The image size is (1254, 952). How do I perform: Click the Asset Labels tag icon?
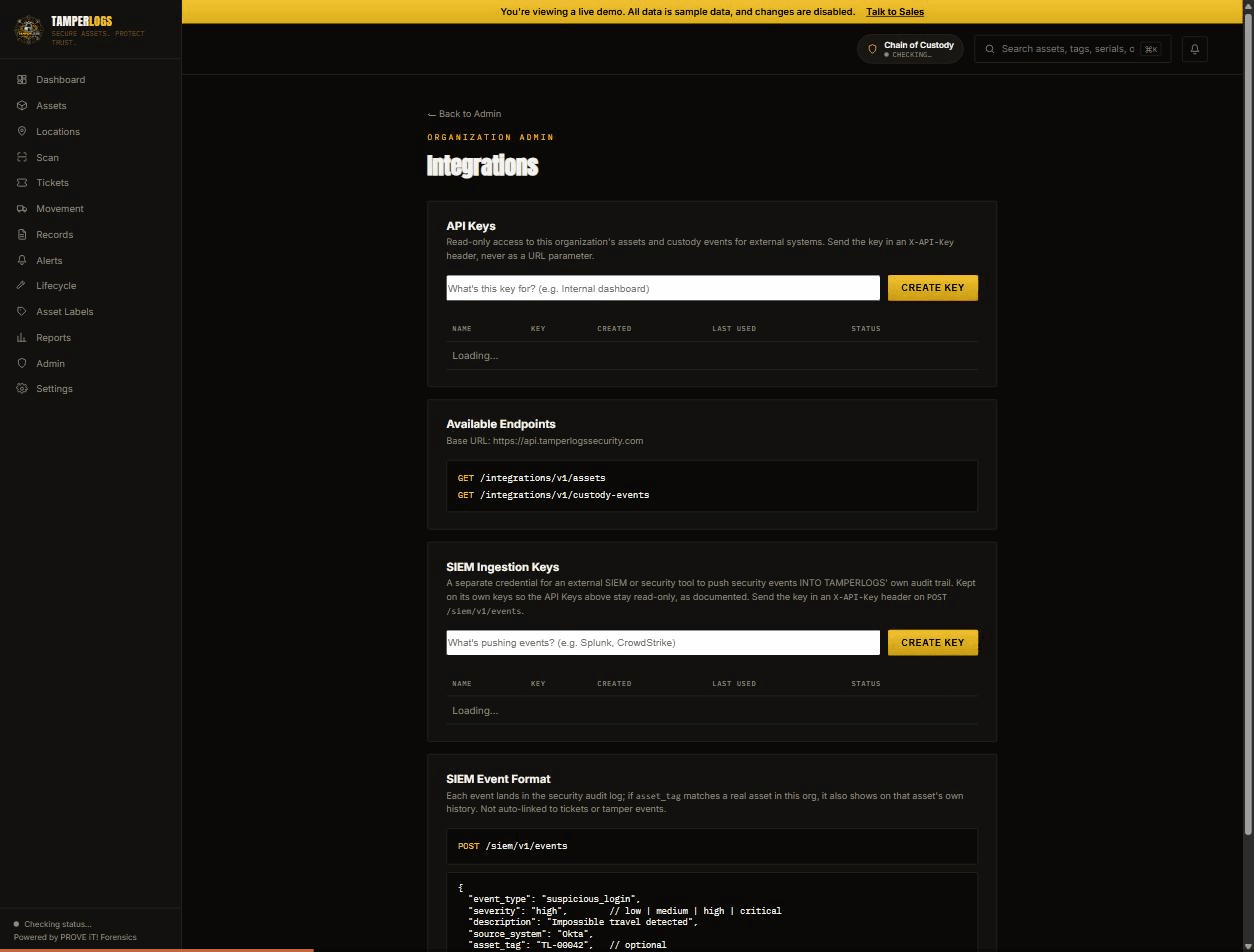(22, 312)
